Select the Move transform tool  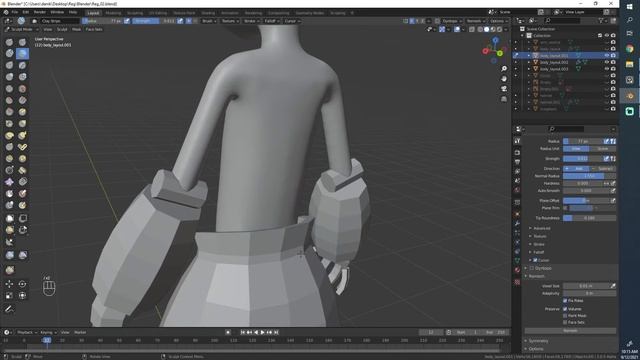(x=9, y=284)
